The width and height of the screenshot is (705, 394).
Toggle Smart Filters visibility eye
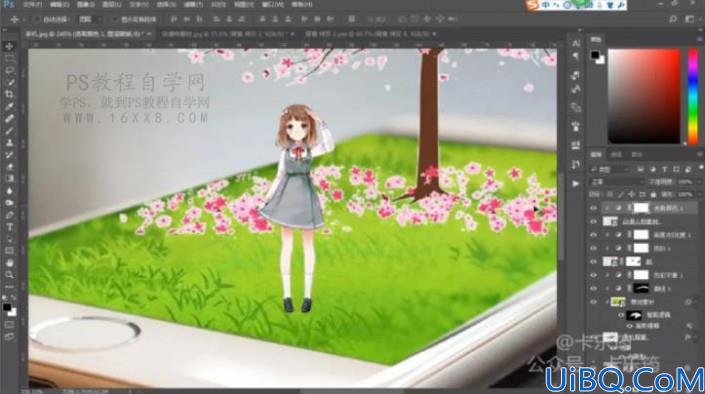(621, 315)
